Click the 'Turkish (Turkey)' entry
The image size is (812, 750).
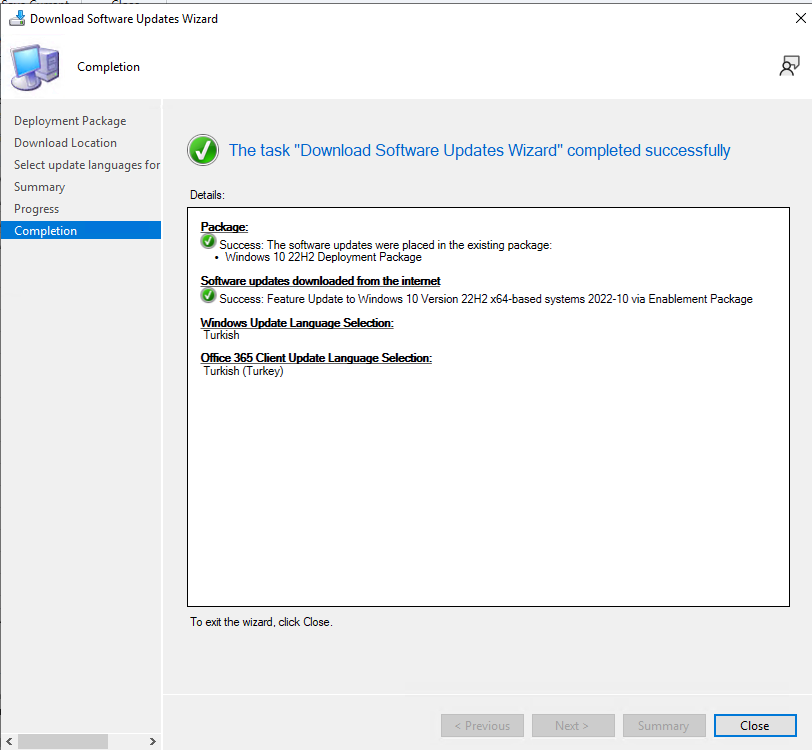point(243,371)
